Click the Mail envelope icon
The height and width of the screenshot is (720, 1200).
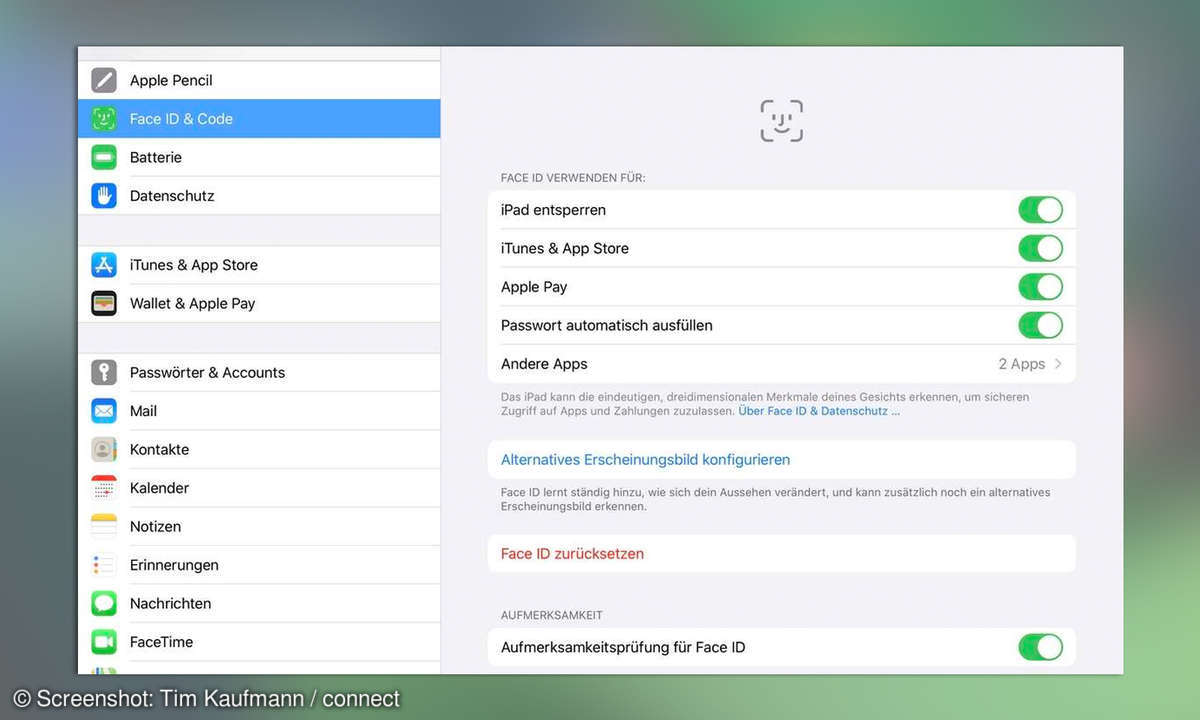[x=104, y=411]
